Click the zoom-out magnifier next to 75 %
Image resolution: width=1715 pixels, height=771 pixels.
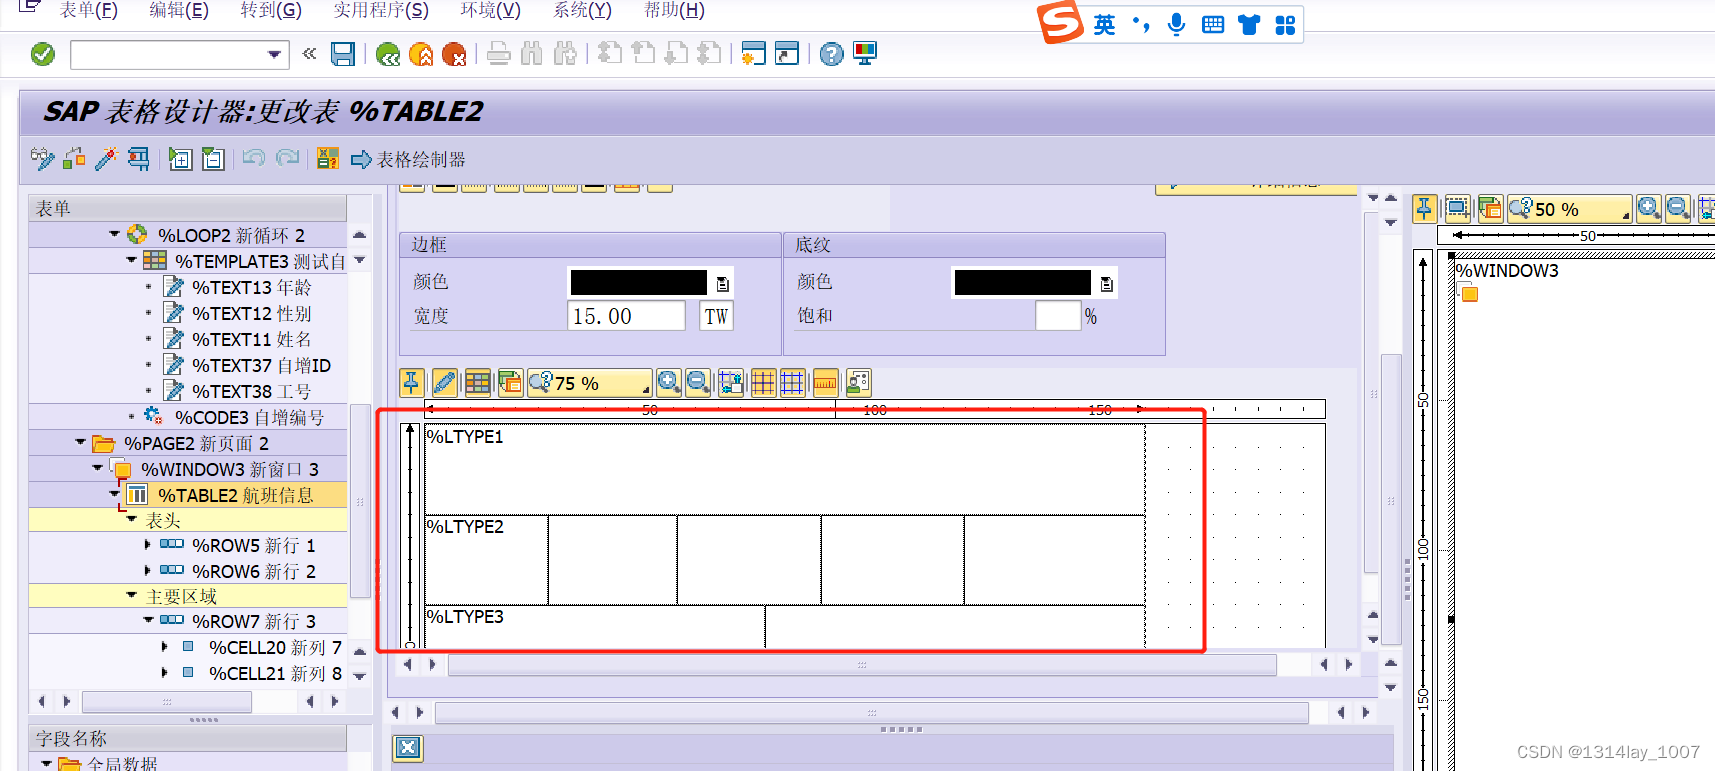click(x=698, y=382)
